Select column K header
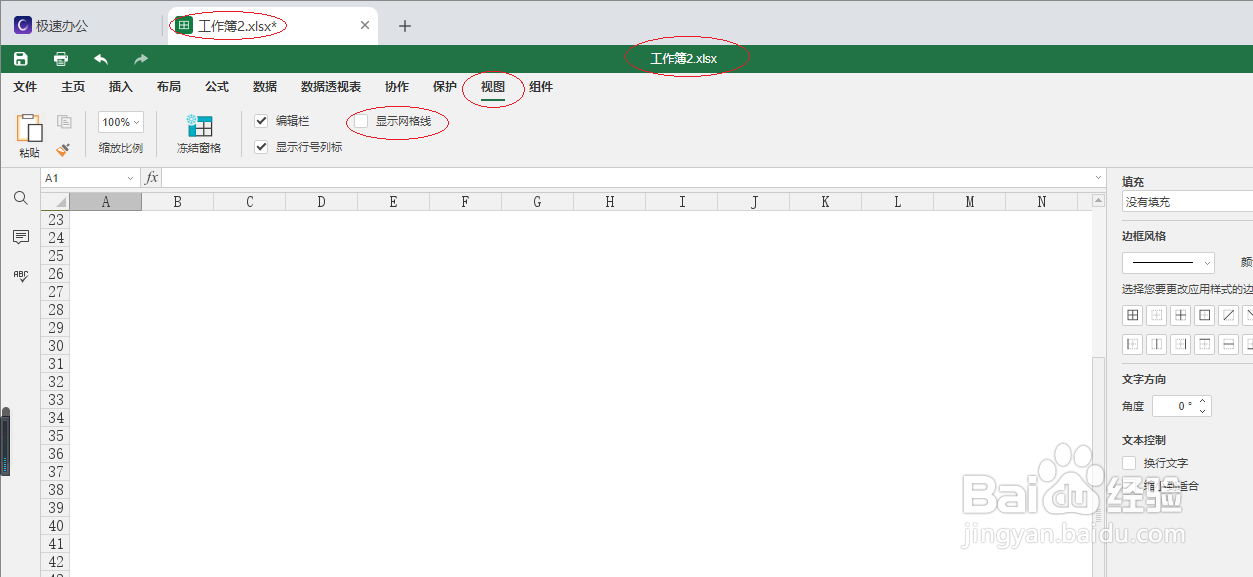 click(825, 202)
